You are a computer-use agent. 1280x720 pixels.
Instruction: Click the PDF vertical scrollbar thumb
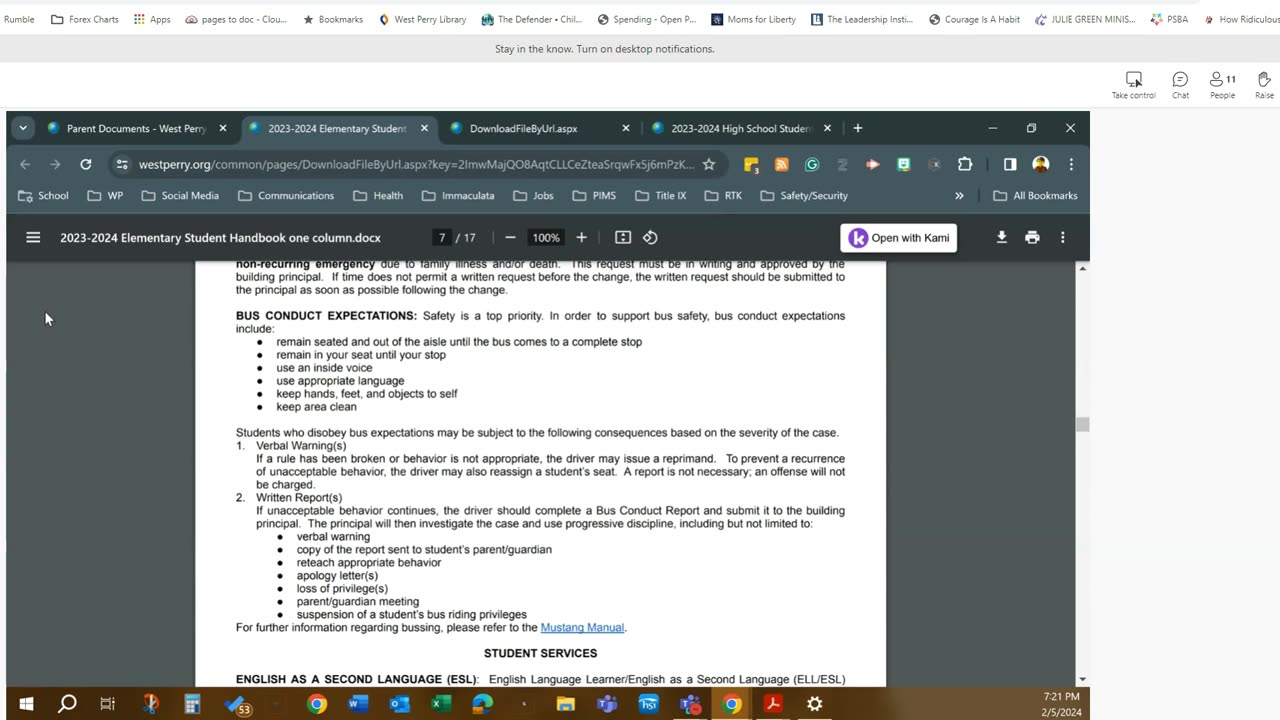pos(1083,425)
